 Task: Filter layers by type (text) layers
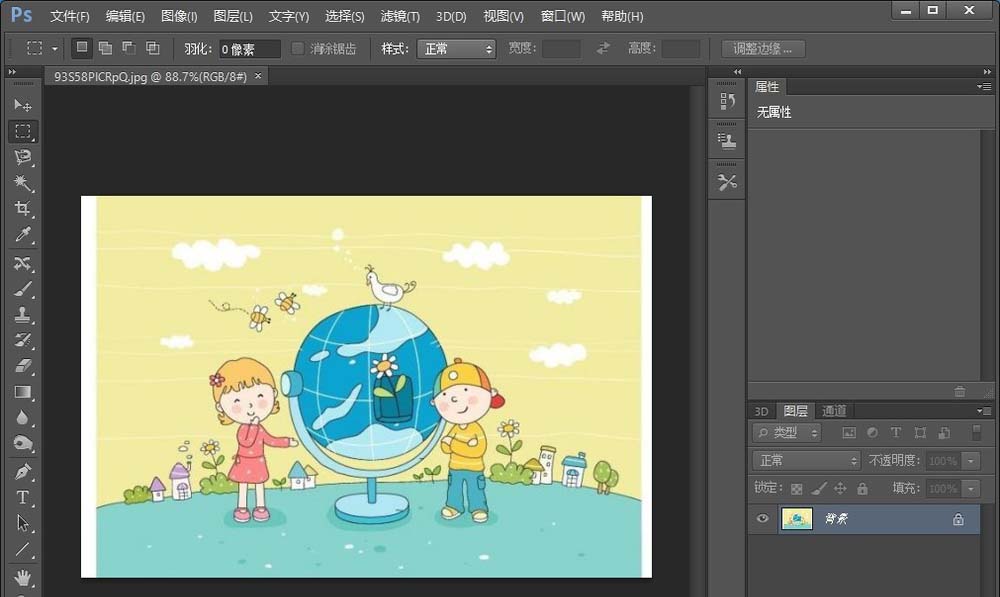(896, 432)
